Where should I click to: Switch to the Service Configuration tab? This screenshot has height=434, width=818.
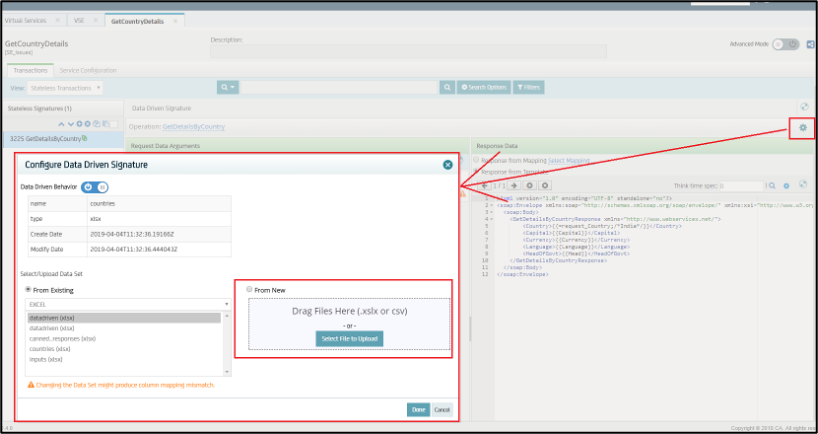tap(88, 70)
